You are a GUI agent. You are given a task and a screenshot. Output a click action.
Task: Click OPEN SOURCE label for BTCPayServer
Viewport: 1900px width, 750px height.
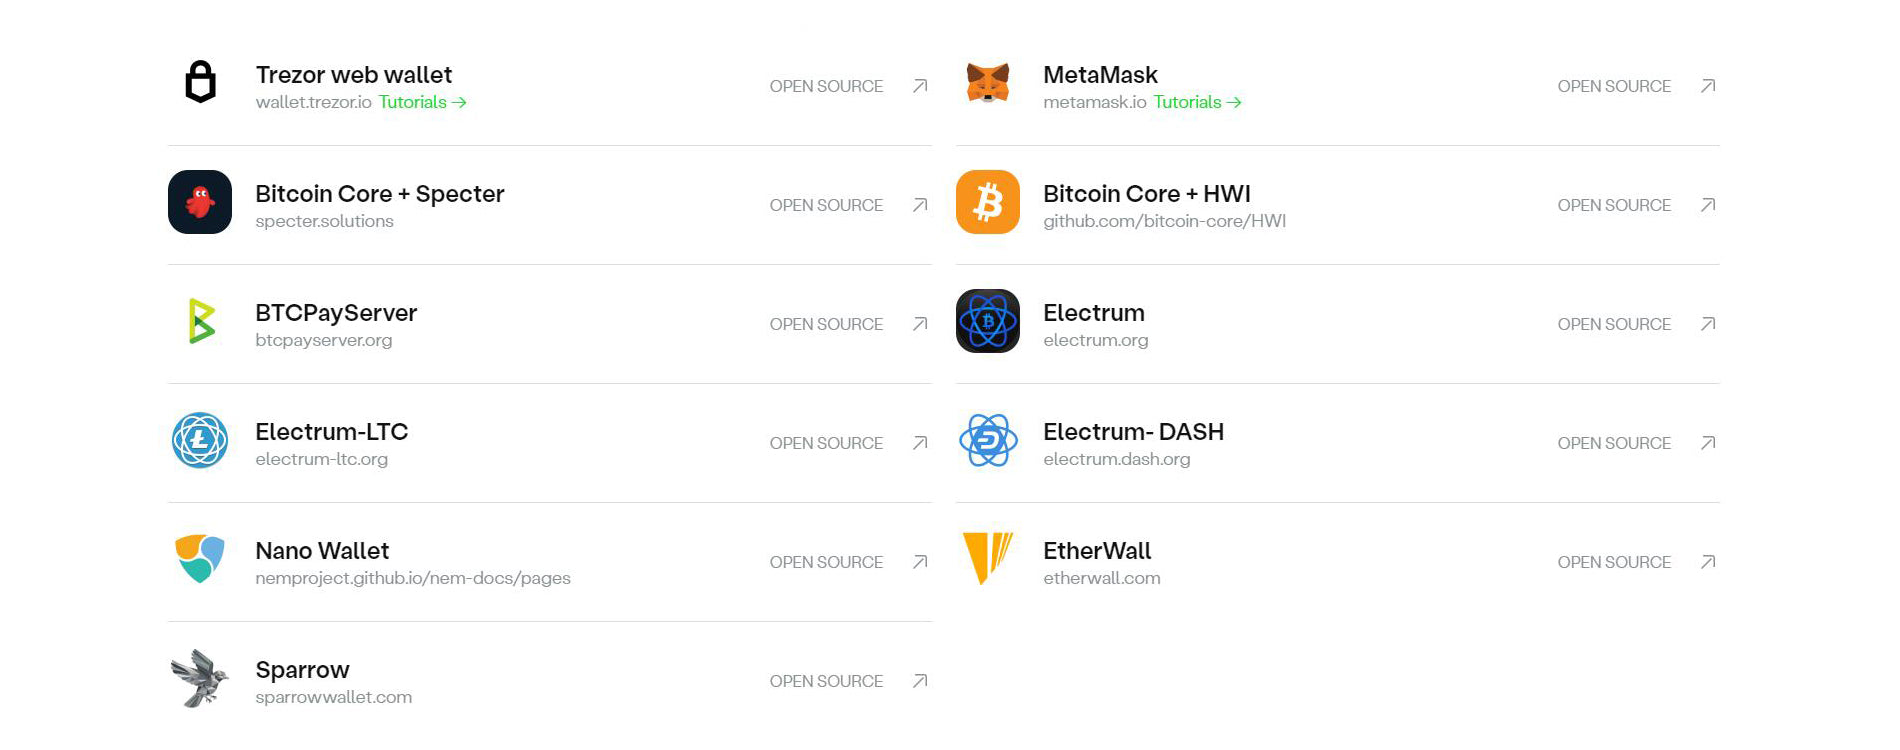826,324
